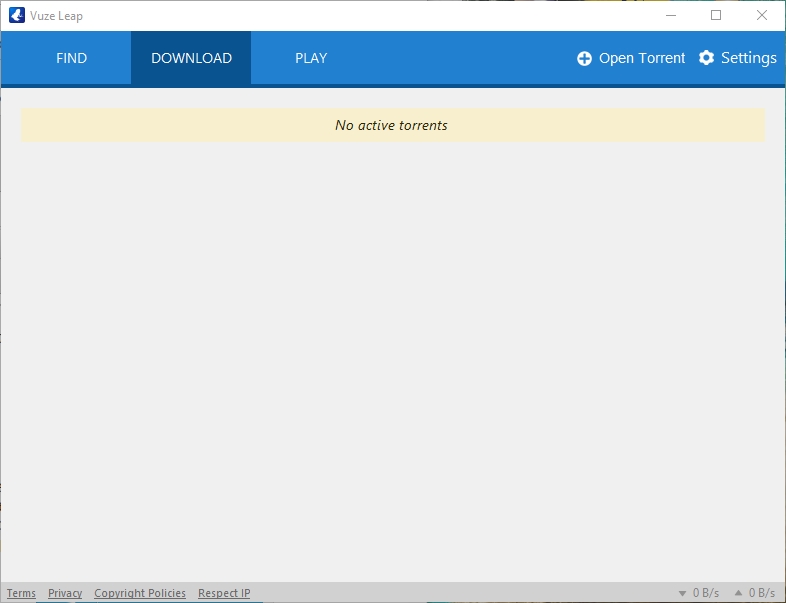Click the 'Vuze Leap' window title

point(56,16)
